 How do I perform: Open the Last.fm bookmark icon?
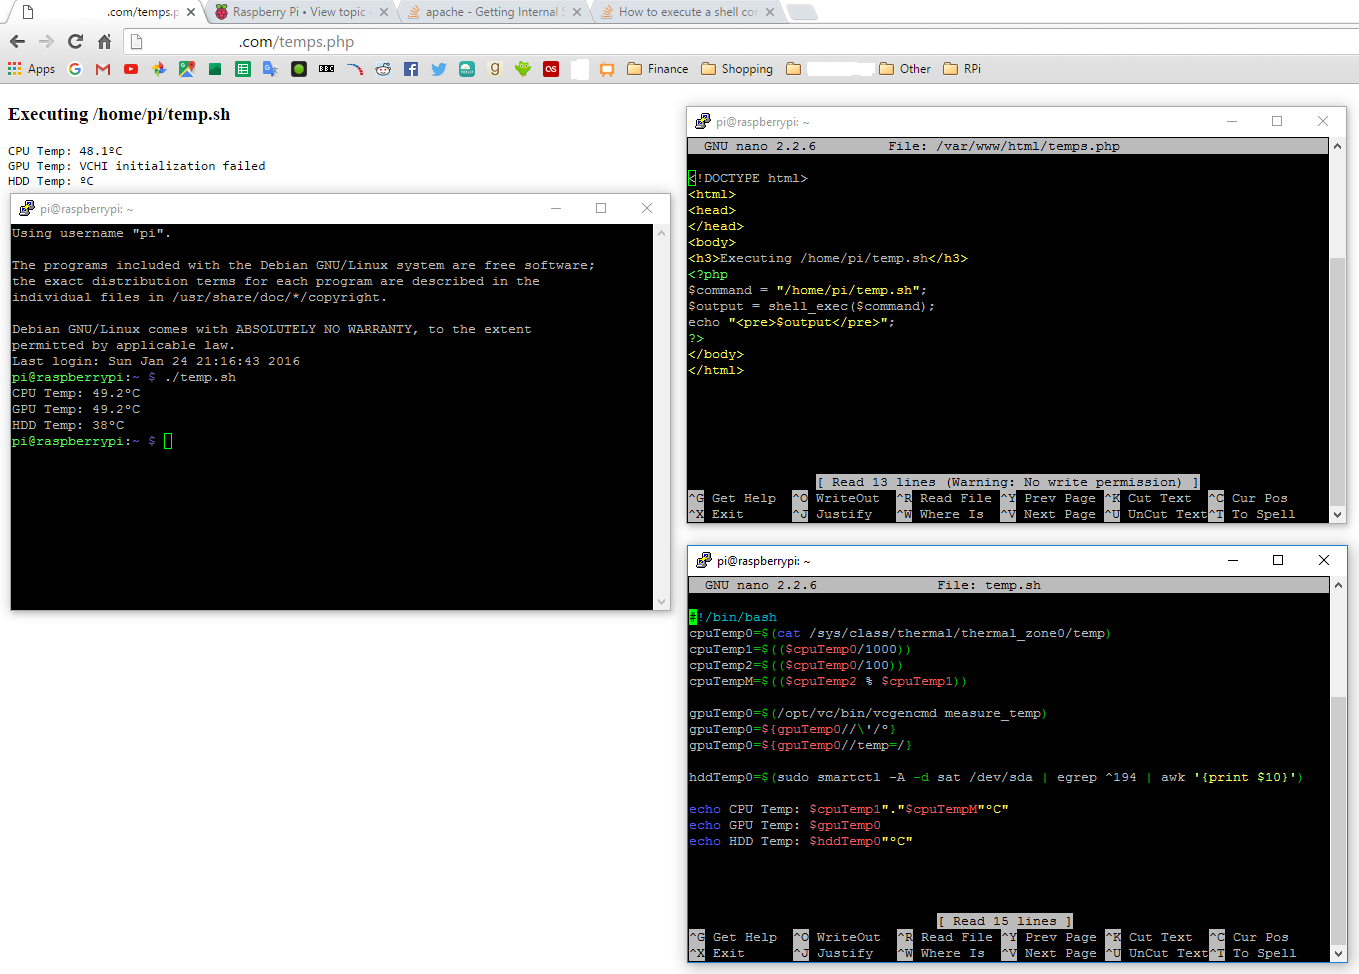click(551, 69)
